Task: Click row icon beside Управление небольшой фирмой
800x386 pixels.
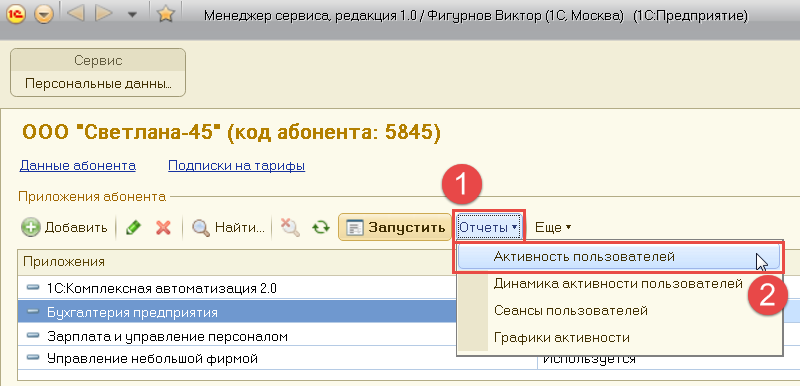Action: [33, 357]
